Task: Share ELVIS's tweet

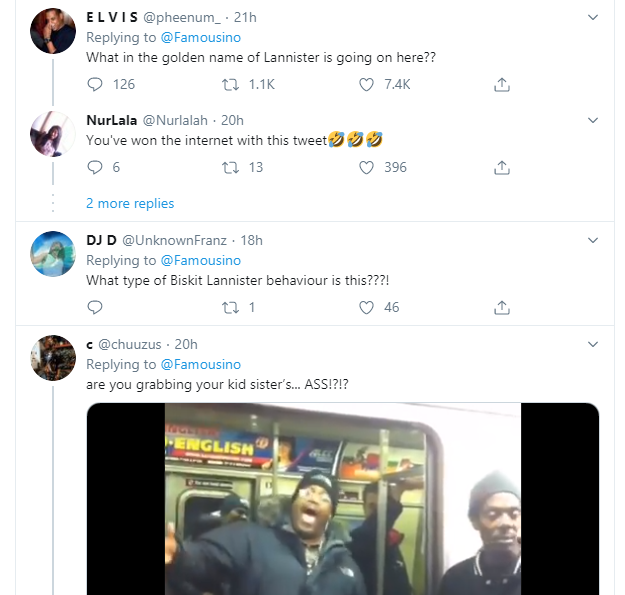Action: pyautogui.click(x=502, y=85)
